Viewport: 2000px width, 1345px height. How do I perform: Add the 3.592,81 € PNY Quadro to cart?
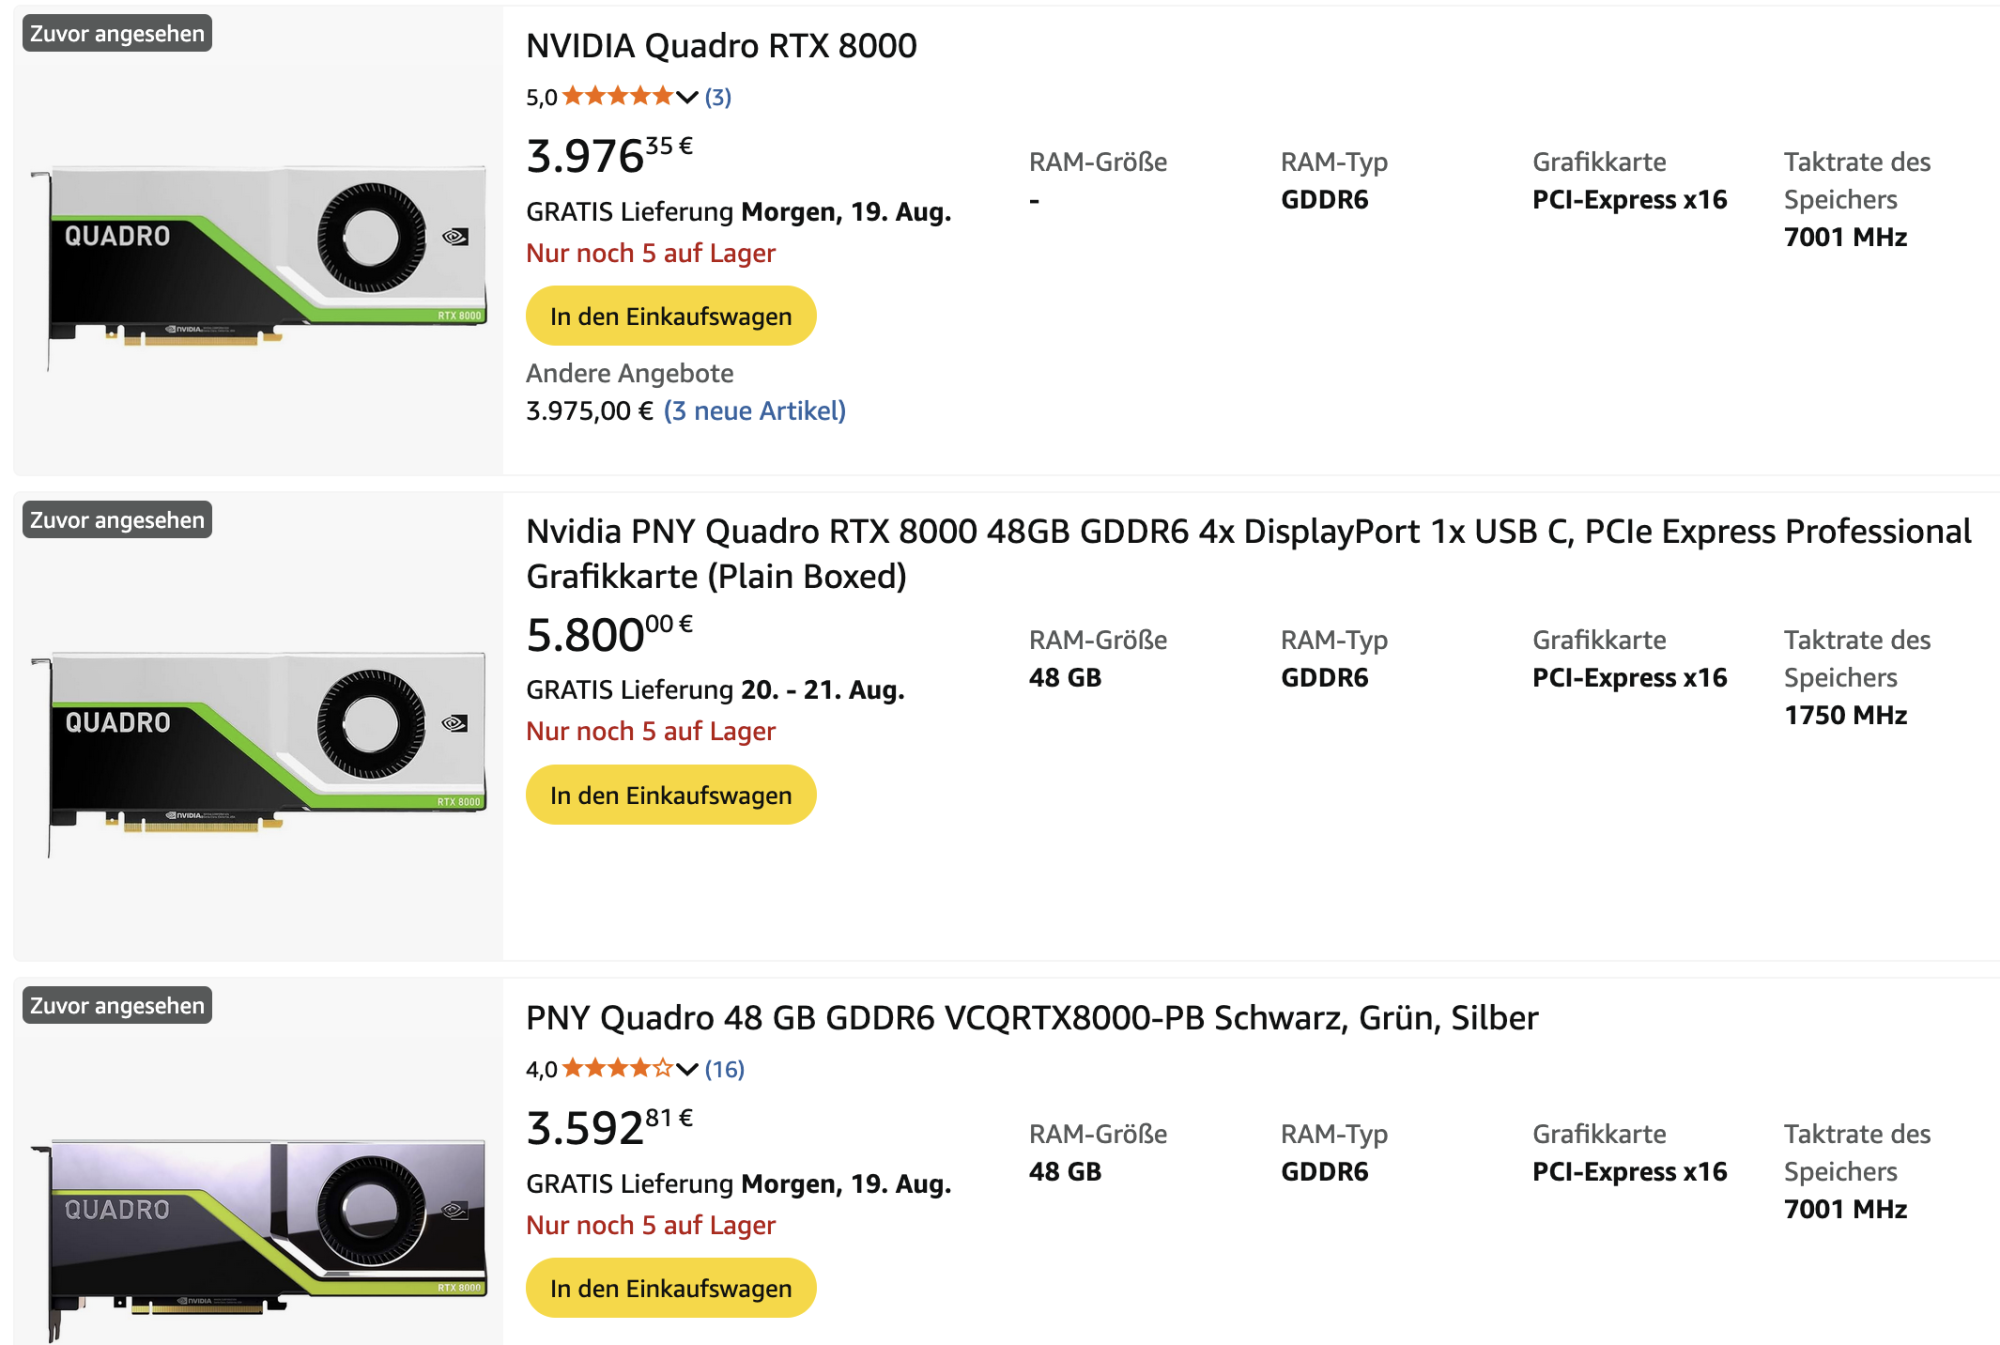point(671,1288)
